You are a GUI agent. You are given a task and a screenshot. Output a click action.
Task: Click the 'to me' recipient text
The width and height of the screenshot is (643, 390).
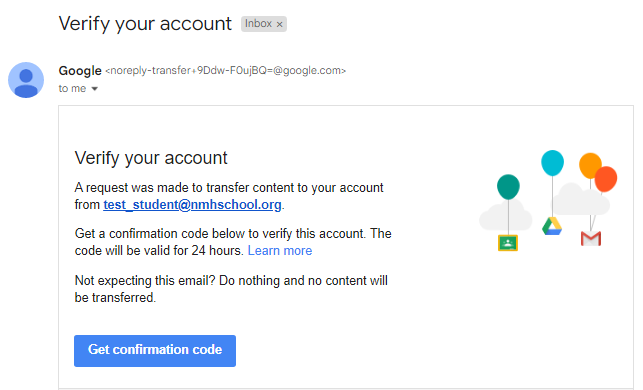pos(72,89)
